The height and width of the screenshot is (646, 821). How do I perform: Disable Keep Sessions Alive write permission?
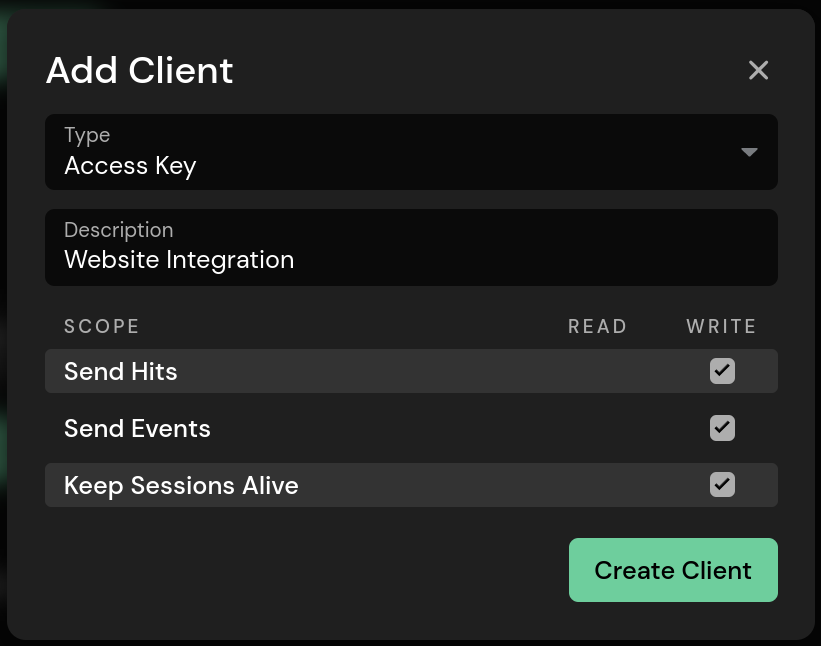(722, 485)
